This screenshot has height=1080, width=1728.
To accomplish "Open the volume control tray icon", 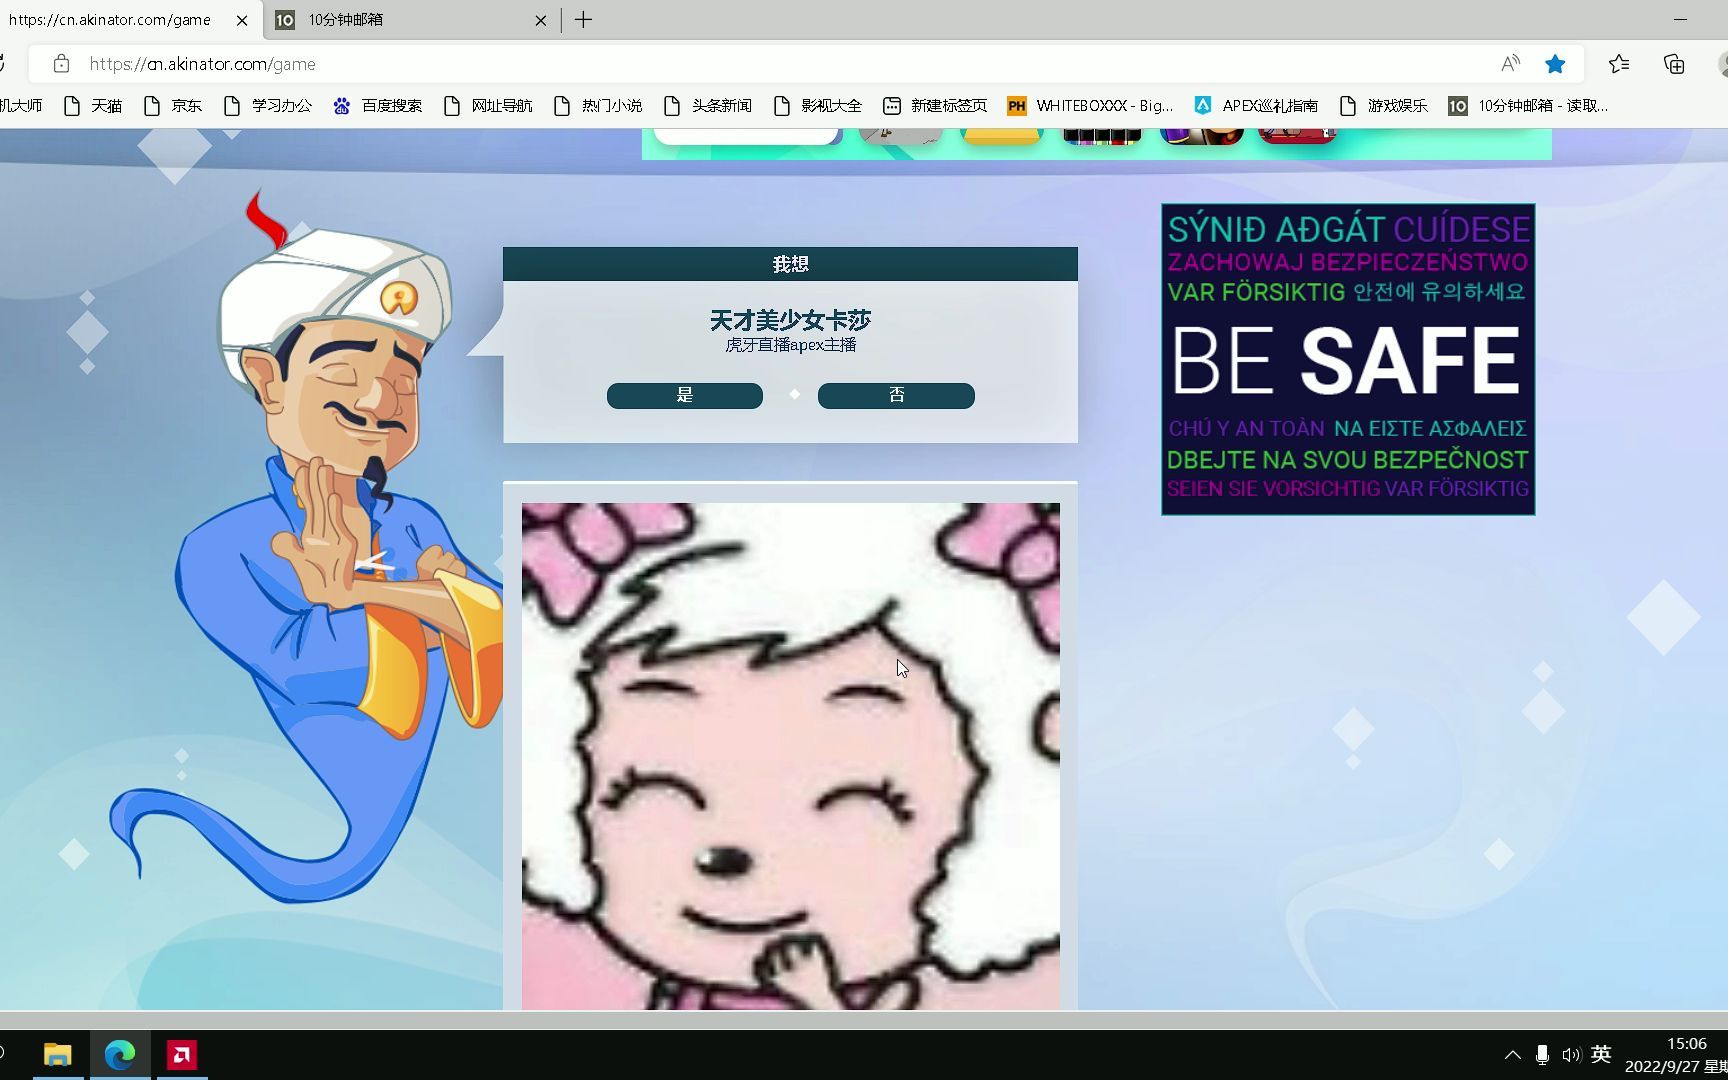I will click(1571, 1055).
